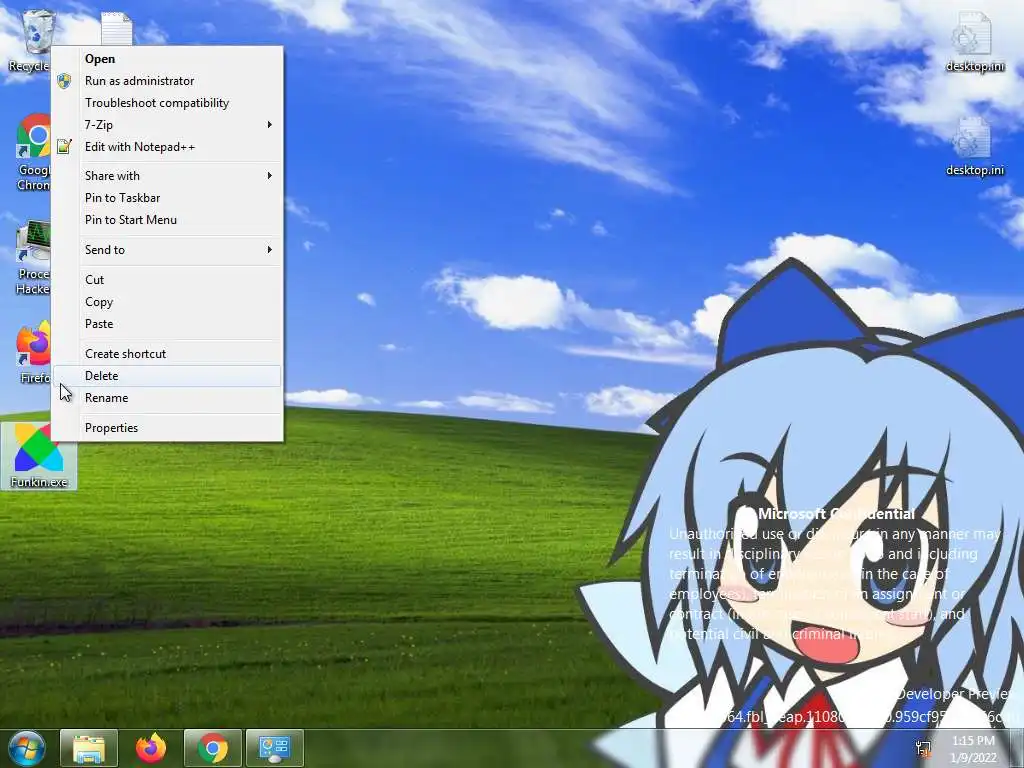Select the upper desktop.ini file icon
Viewport: 1024px width, 768px height.
click(972, 42)
